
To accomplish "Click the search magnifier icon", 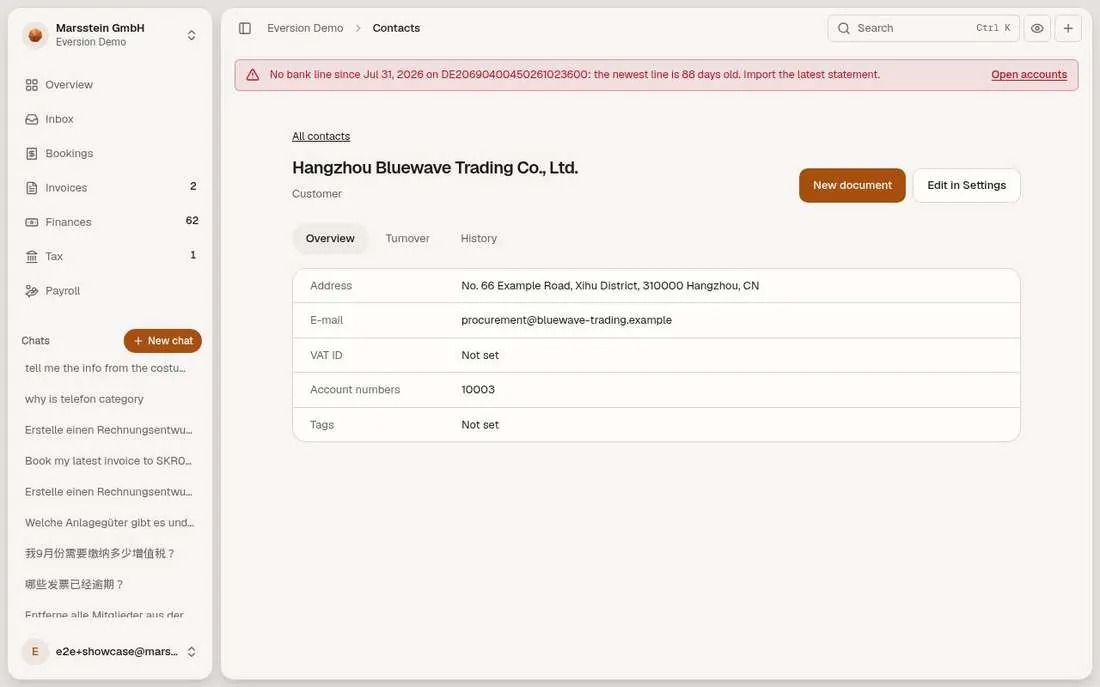I will (x=844, y=28).
